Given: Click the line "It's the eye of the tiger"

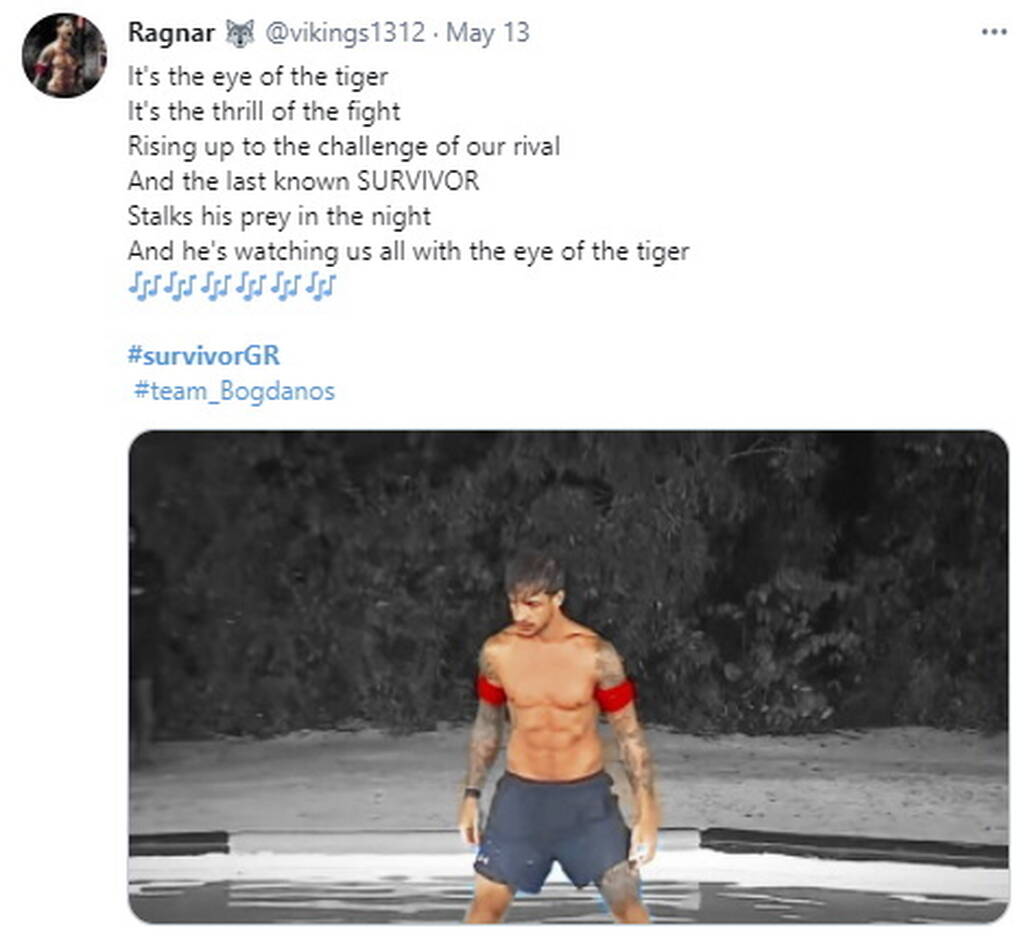Looking at the screenshot, I should click(257, 76).
